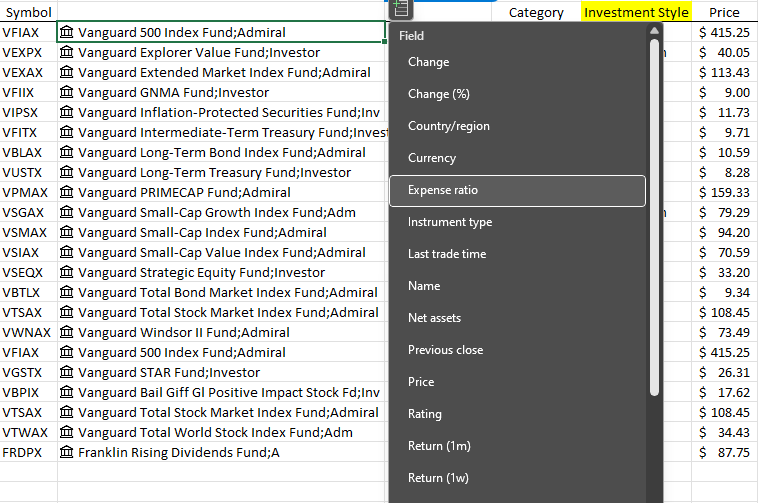Select the $ 113.43 price cell

[x=724, y=72]
